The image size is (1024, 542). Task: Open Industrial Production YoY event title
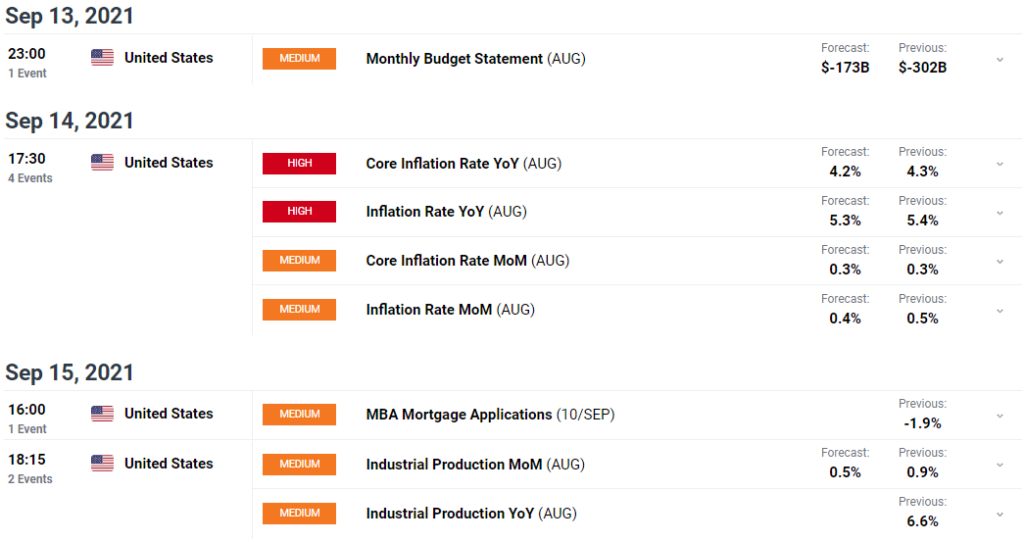[x=450, y=514]
